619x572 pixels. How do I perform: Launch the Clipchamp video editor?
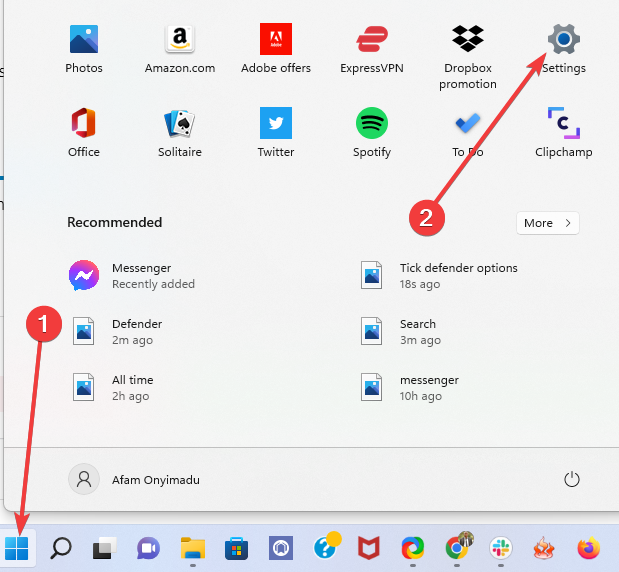coord(563,132)
